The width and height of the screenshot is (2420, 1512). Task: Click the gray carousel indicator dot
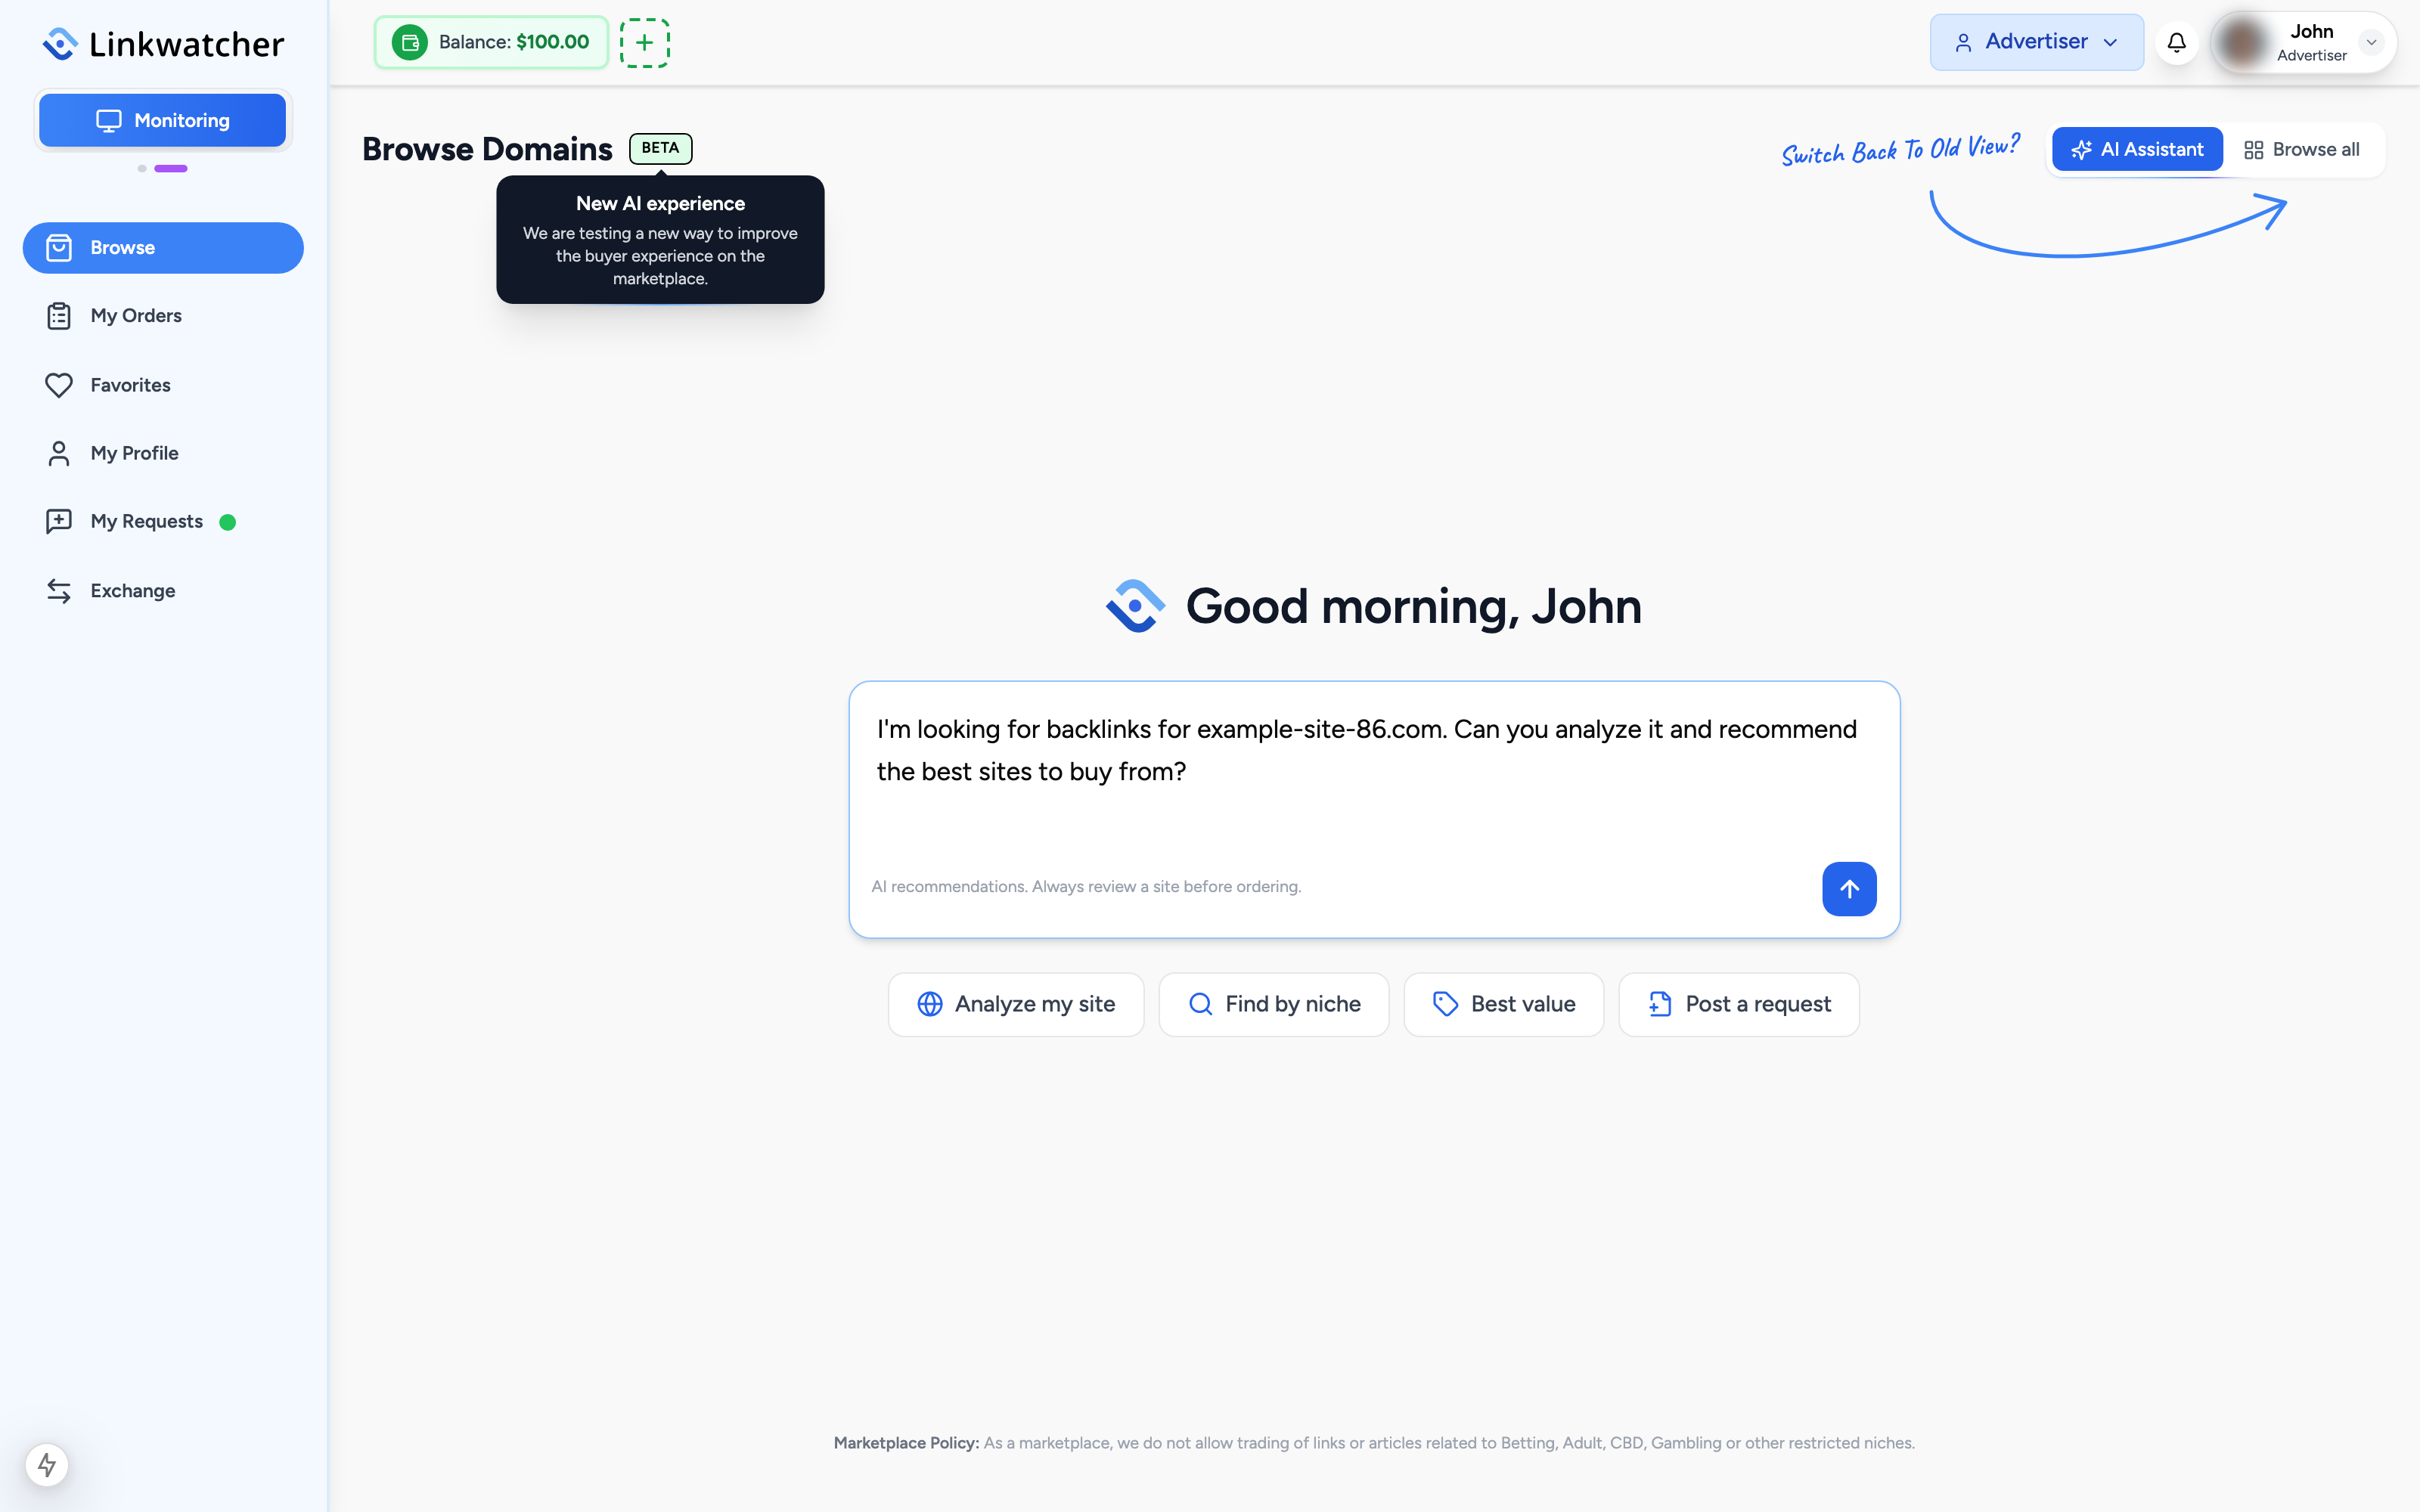(142, 169)
